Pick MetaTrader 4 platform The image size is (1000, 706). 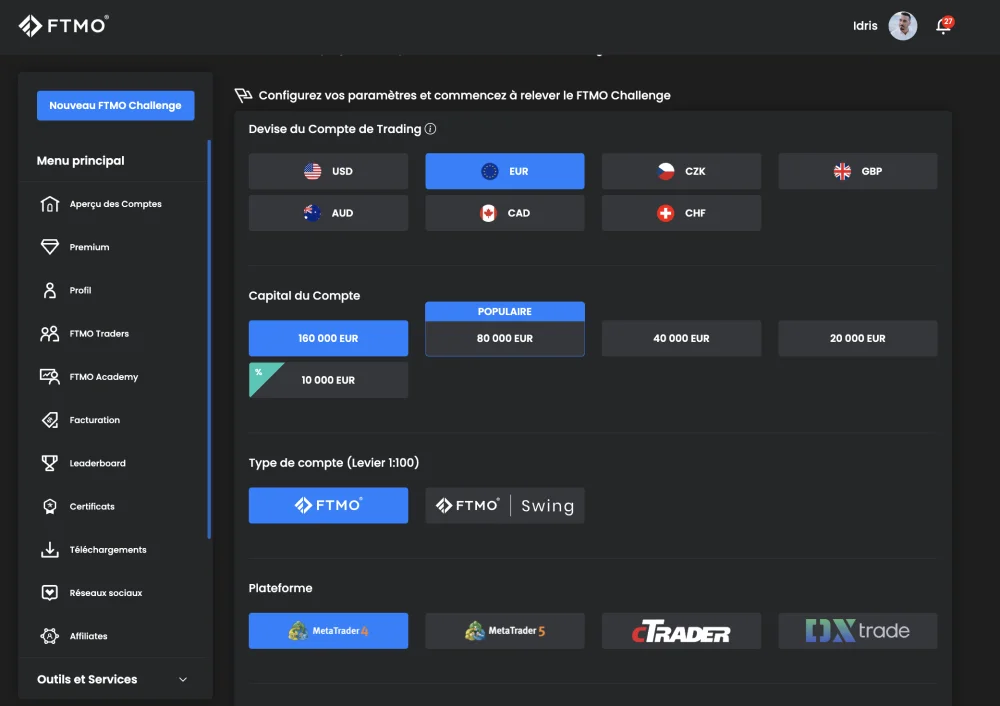click(328, 631)
